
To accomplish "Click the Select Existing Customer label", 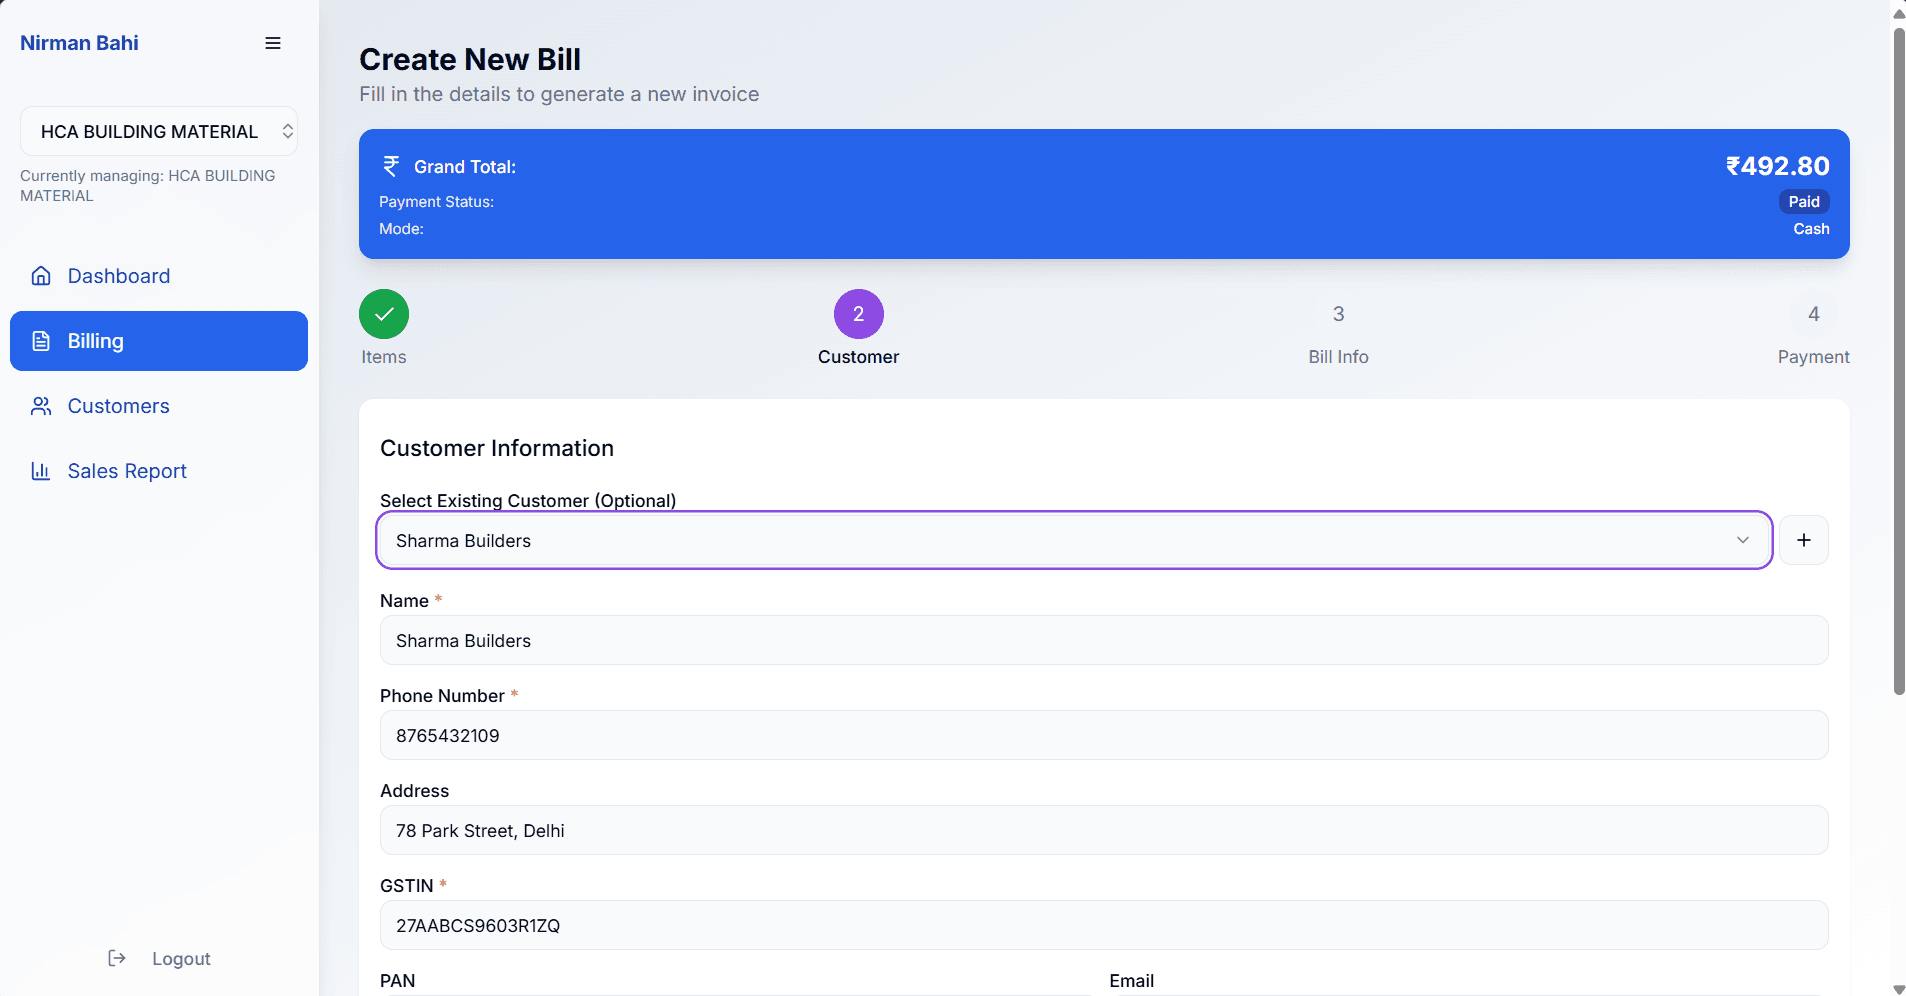I will pos(528,500).
